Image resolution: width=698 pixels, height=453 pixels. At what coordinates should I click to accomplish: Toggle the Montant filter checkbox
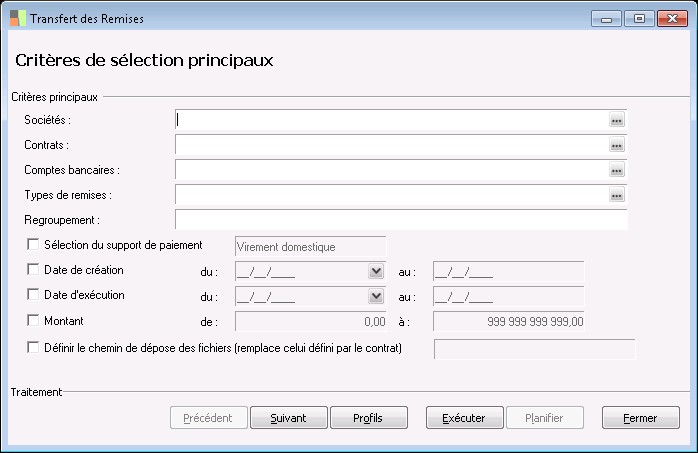coord(33,321)
